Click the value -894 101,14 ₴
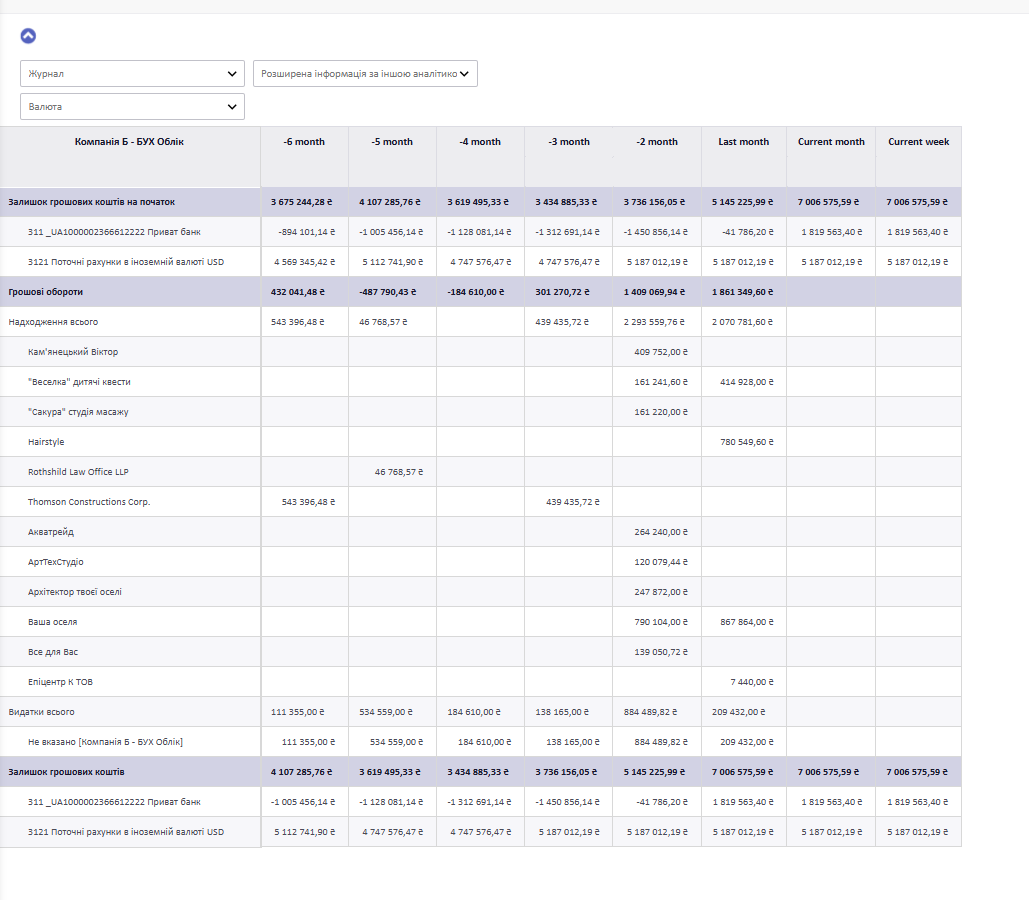Image resolution: width=1029 pixels, height=900 pixels. [306, 232]
